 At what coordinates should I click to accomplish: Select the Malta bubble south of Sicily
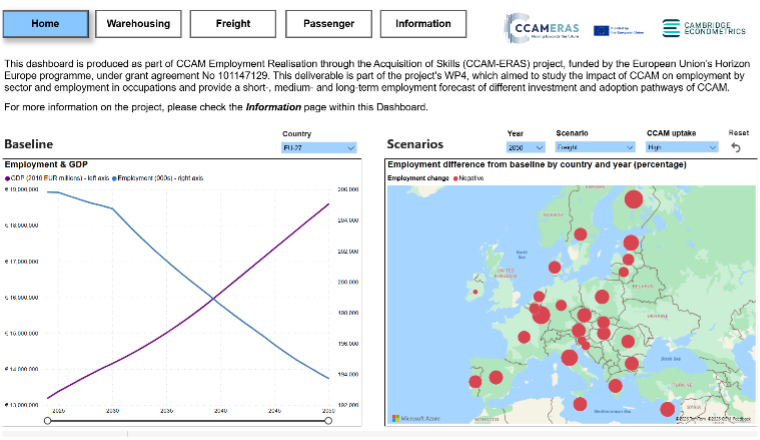pyautogui.click(x=580, y=404)
